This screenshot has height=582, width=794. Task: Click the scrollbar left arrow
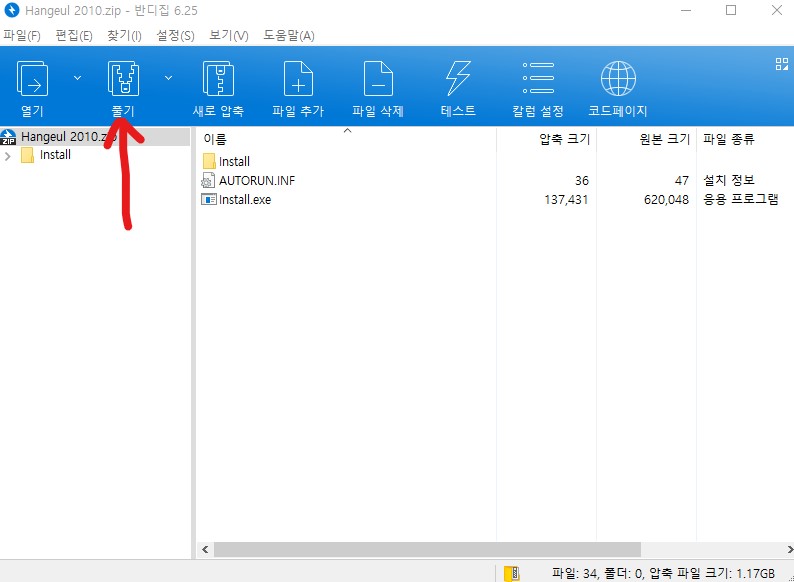click(205, 550)
